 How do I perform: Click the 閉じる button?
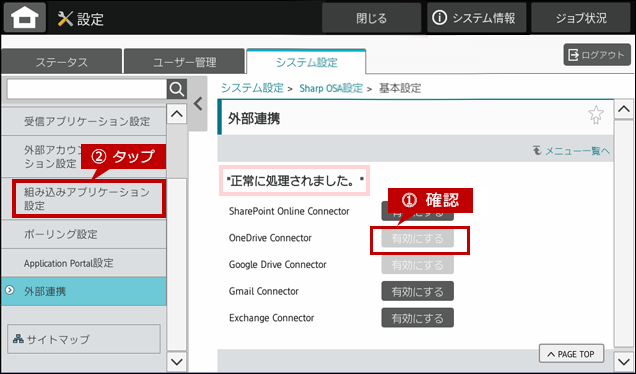(372, 18)
